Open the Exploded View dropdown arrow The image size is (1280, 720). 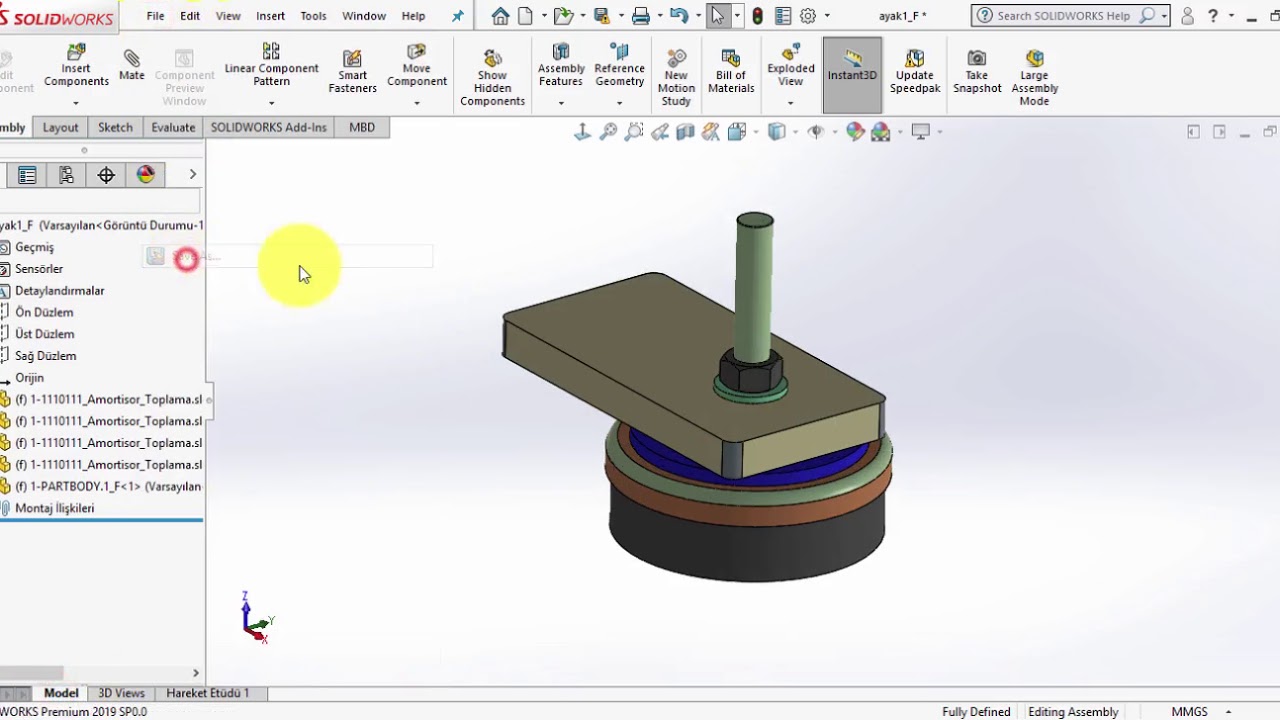pos(791,103)
